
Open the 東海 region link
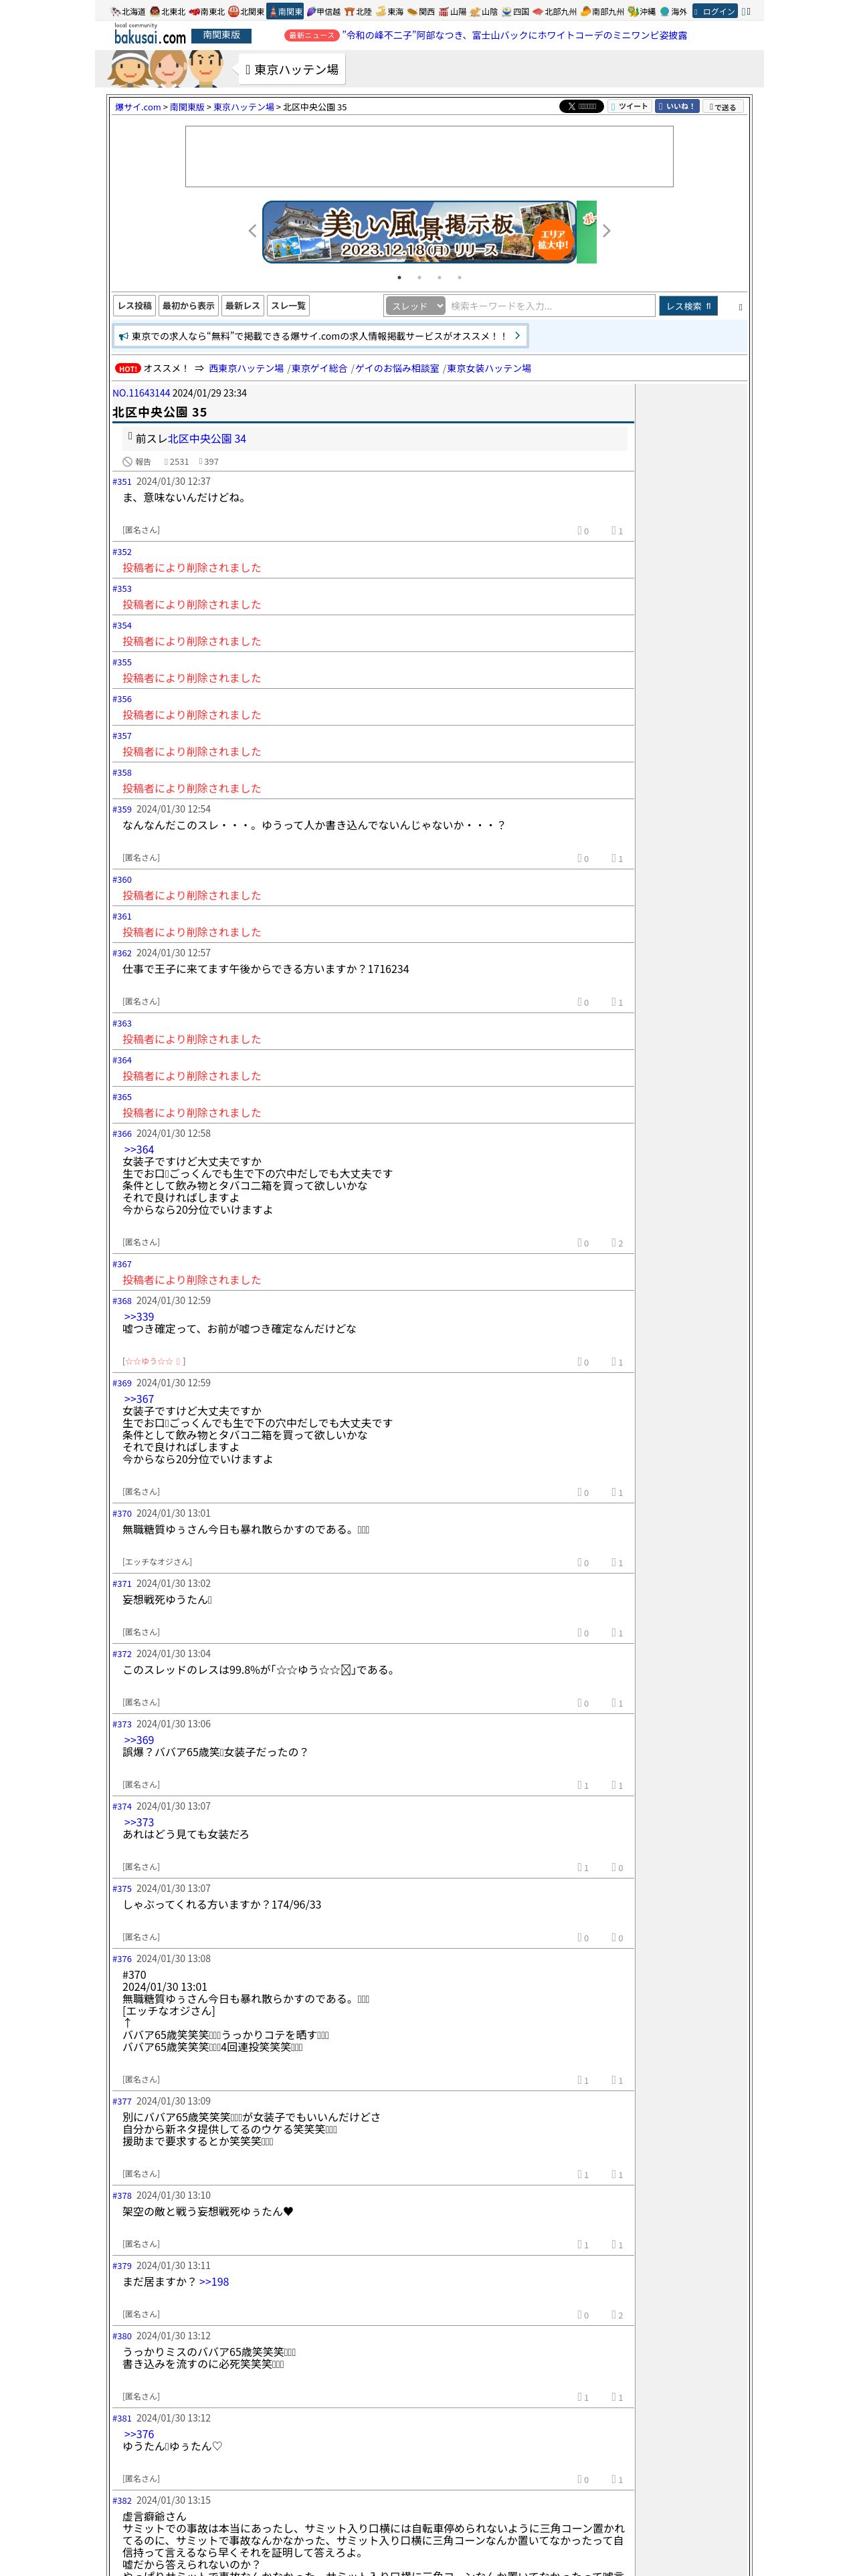390,12
